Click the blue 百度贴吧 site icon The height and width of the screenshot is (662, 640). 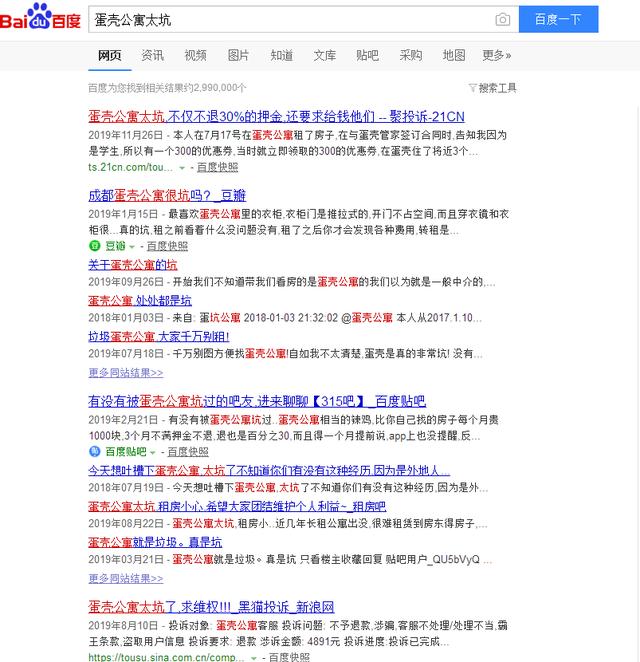[95, 451]
